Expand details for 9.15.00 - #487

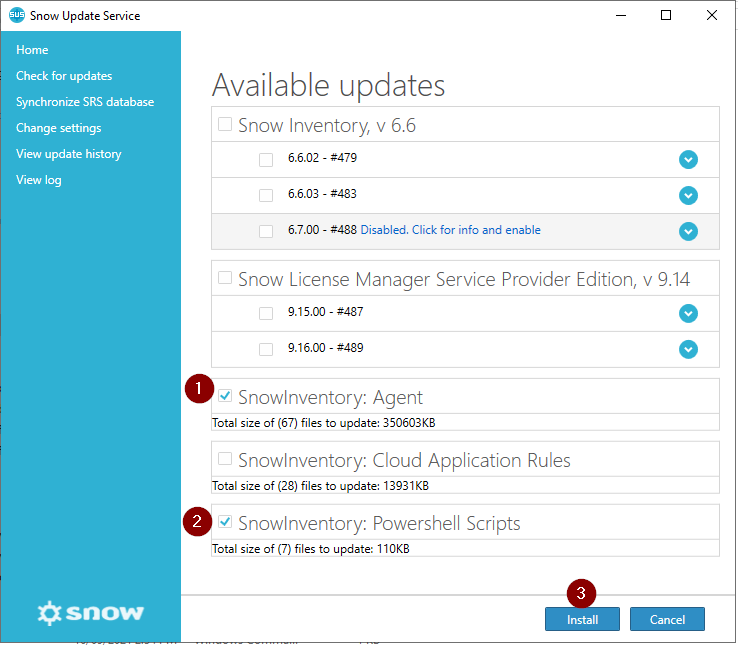click(x=688, y=313)
